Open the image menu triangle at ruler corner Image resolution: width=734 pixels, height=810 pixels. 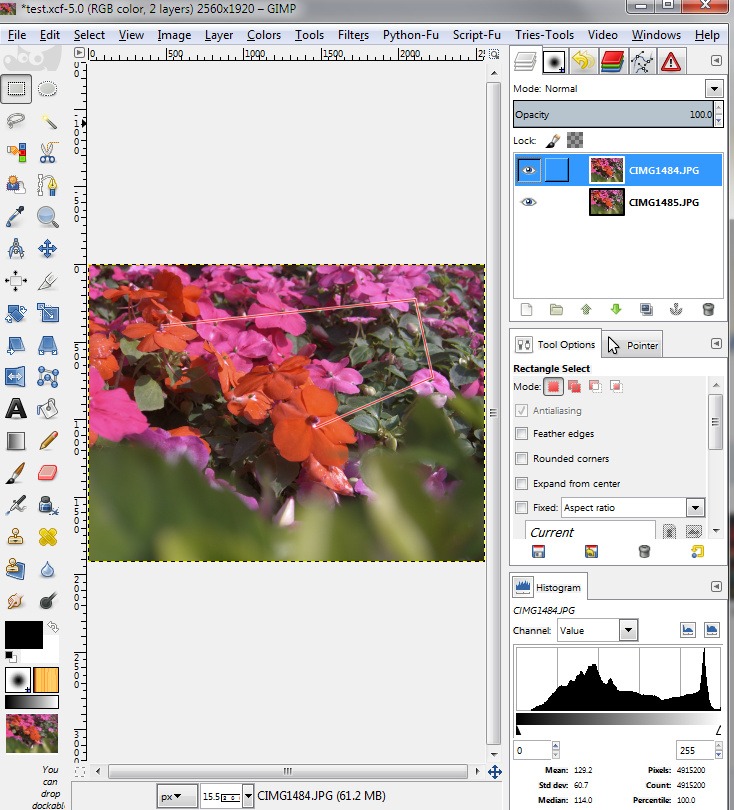pos(79,53)
